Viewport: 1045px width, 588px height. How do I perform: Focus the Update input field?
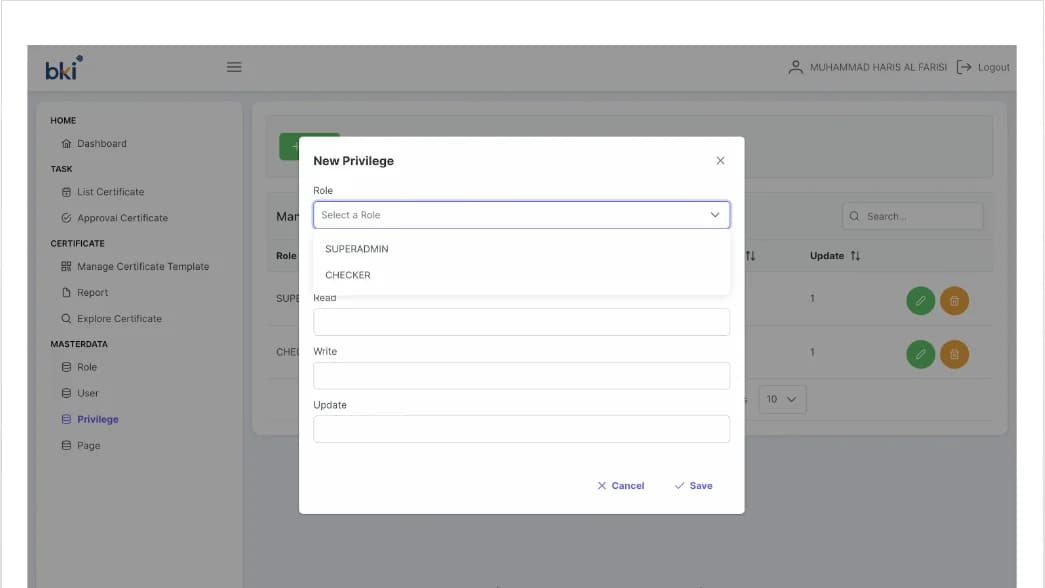pyautogui.click(x=521, y=429)
